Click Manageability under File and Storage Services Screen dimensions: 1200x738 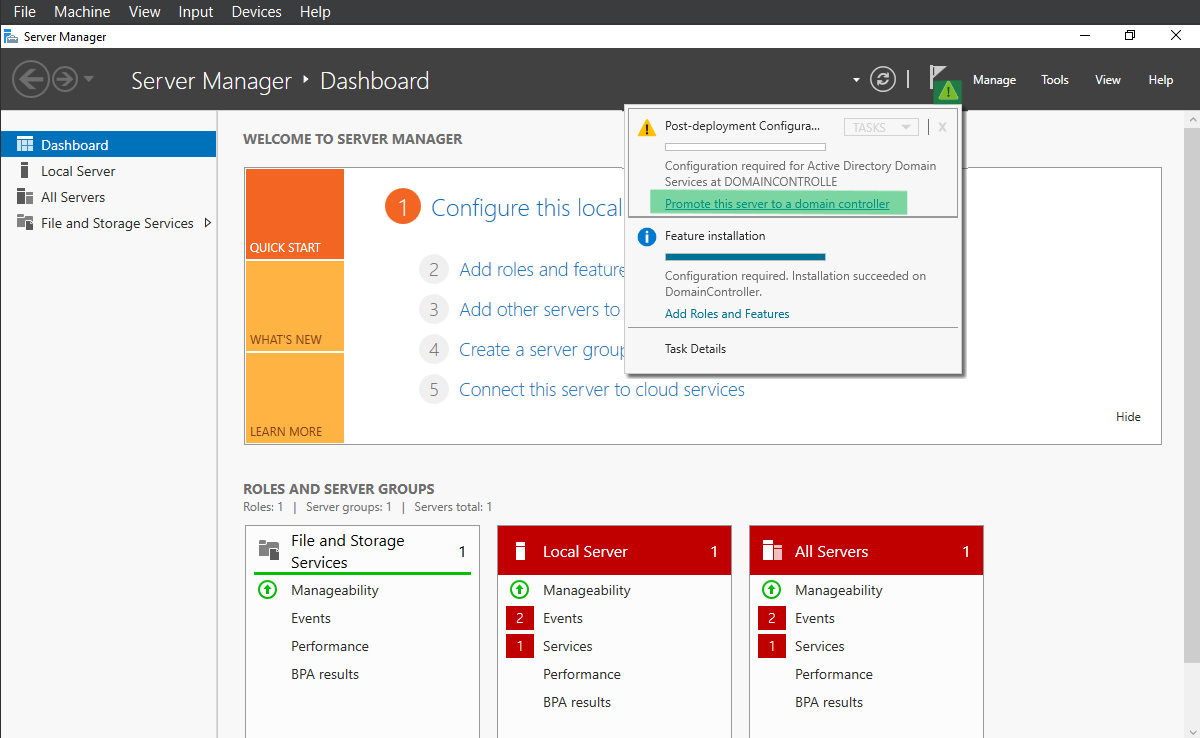coord(335,590)
